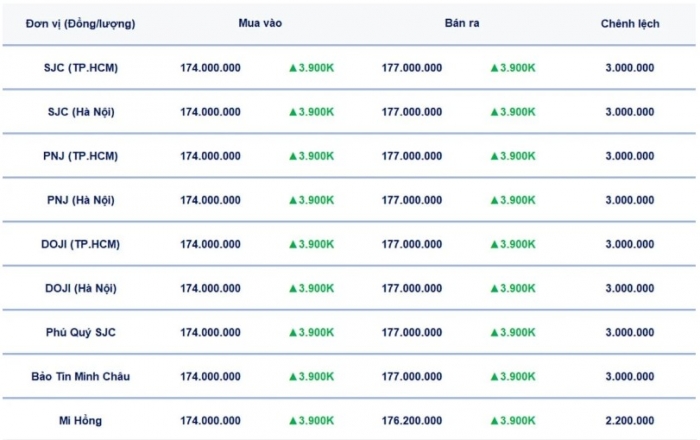Click the 2.200.000 difference value
700x440 pixels.
630,421
